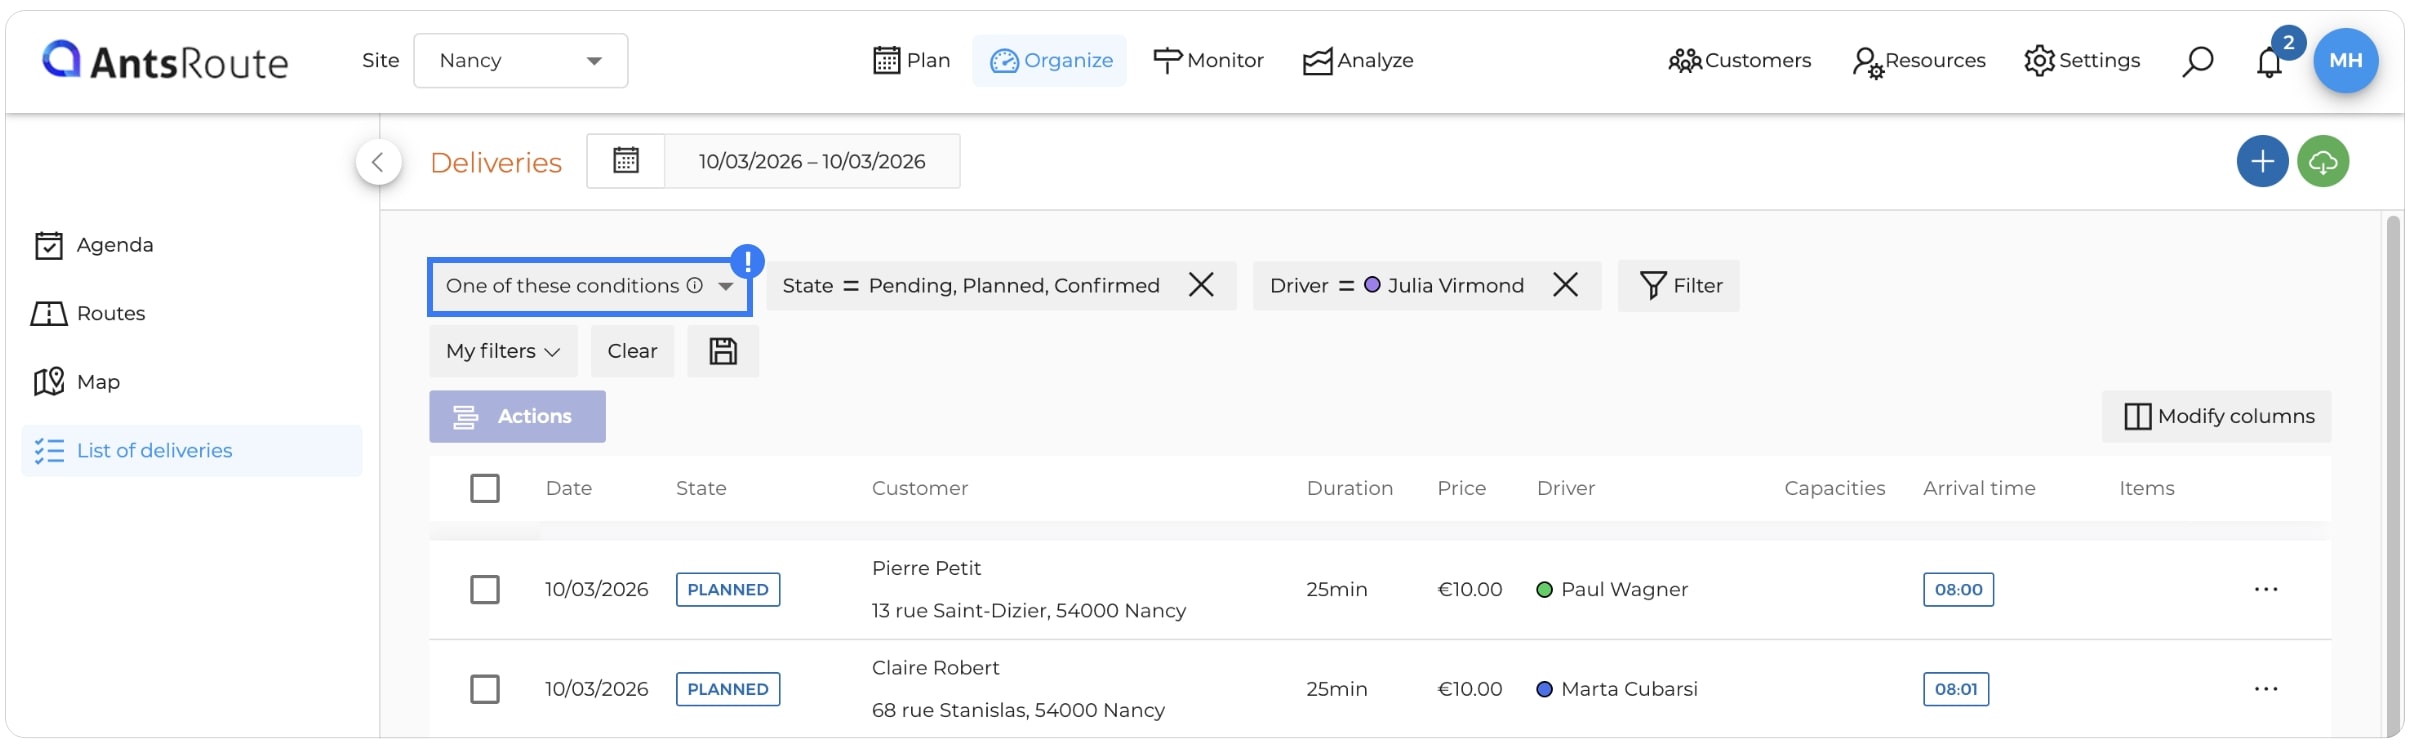
Task: Click the Driver column header
Action: coord(1566,489)
